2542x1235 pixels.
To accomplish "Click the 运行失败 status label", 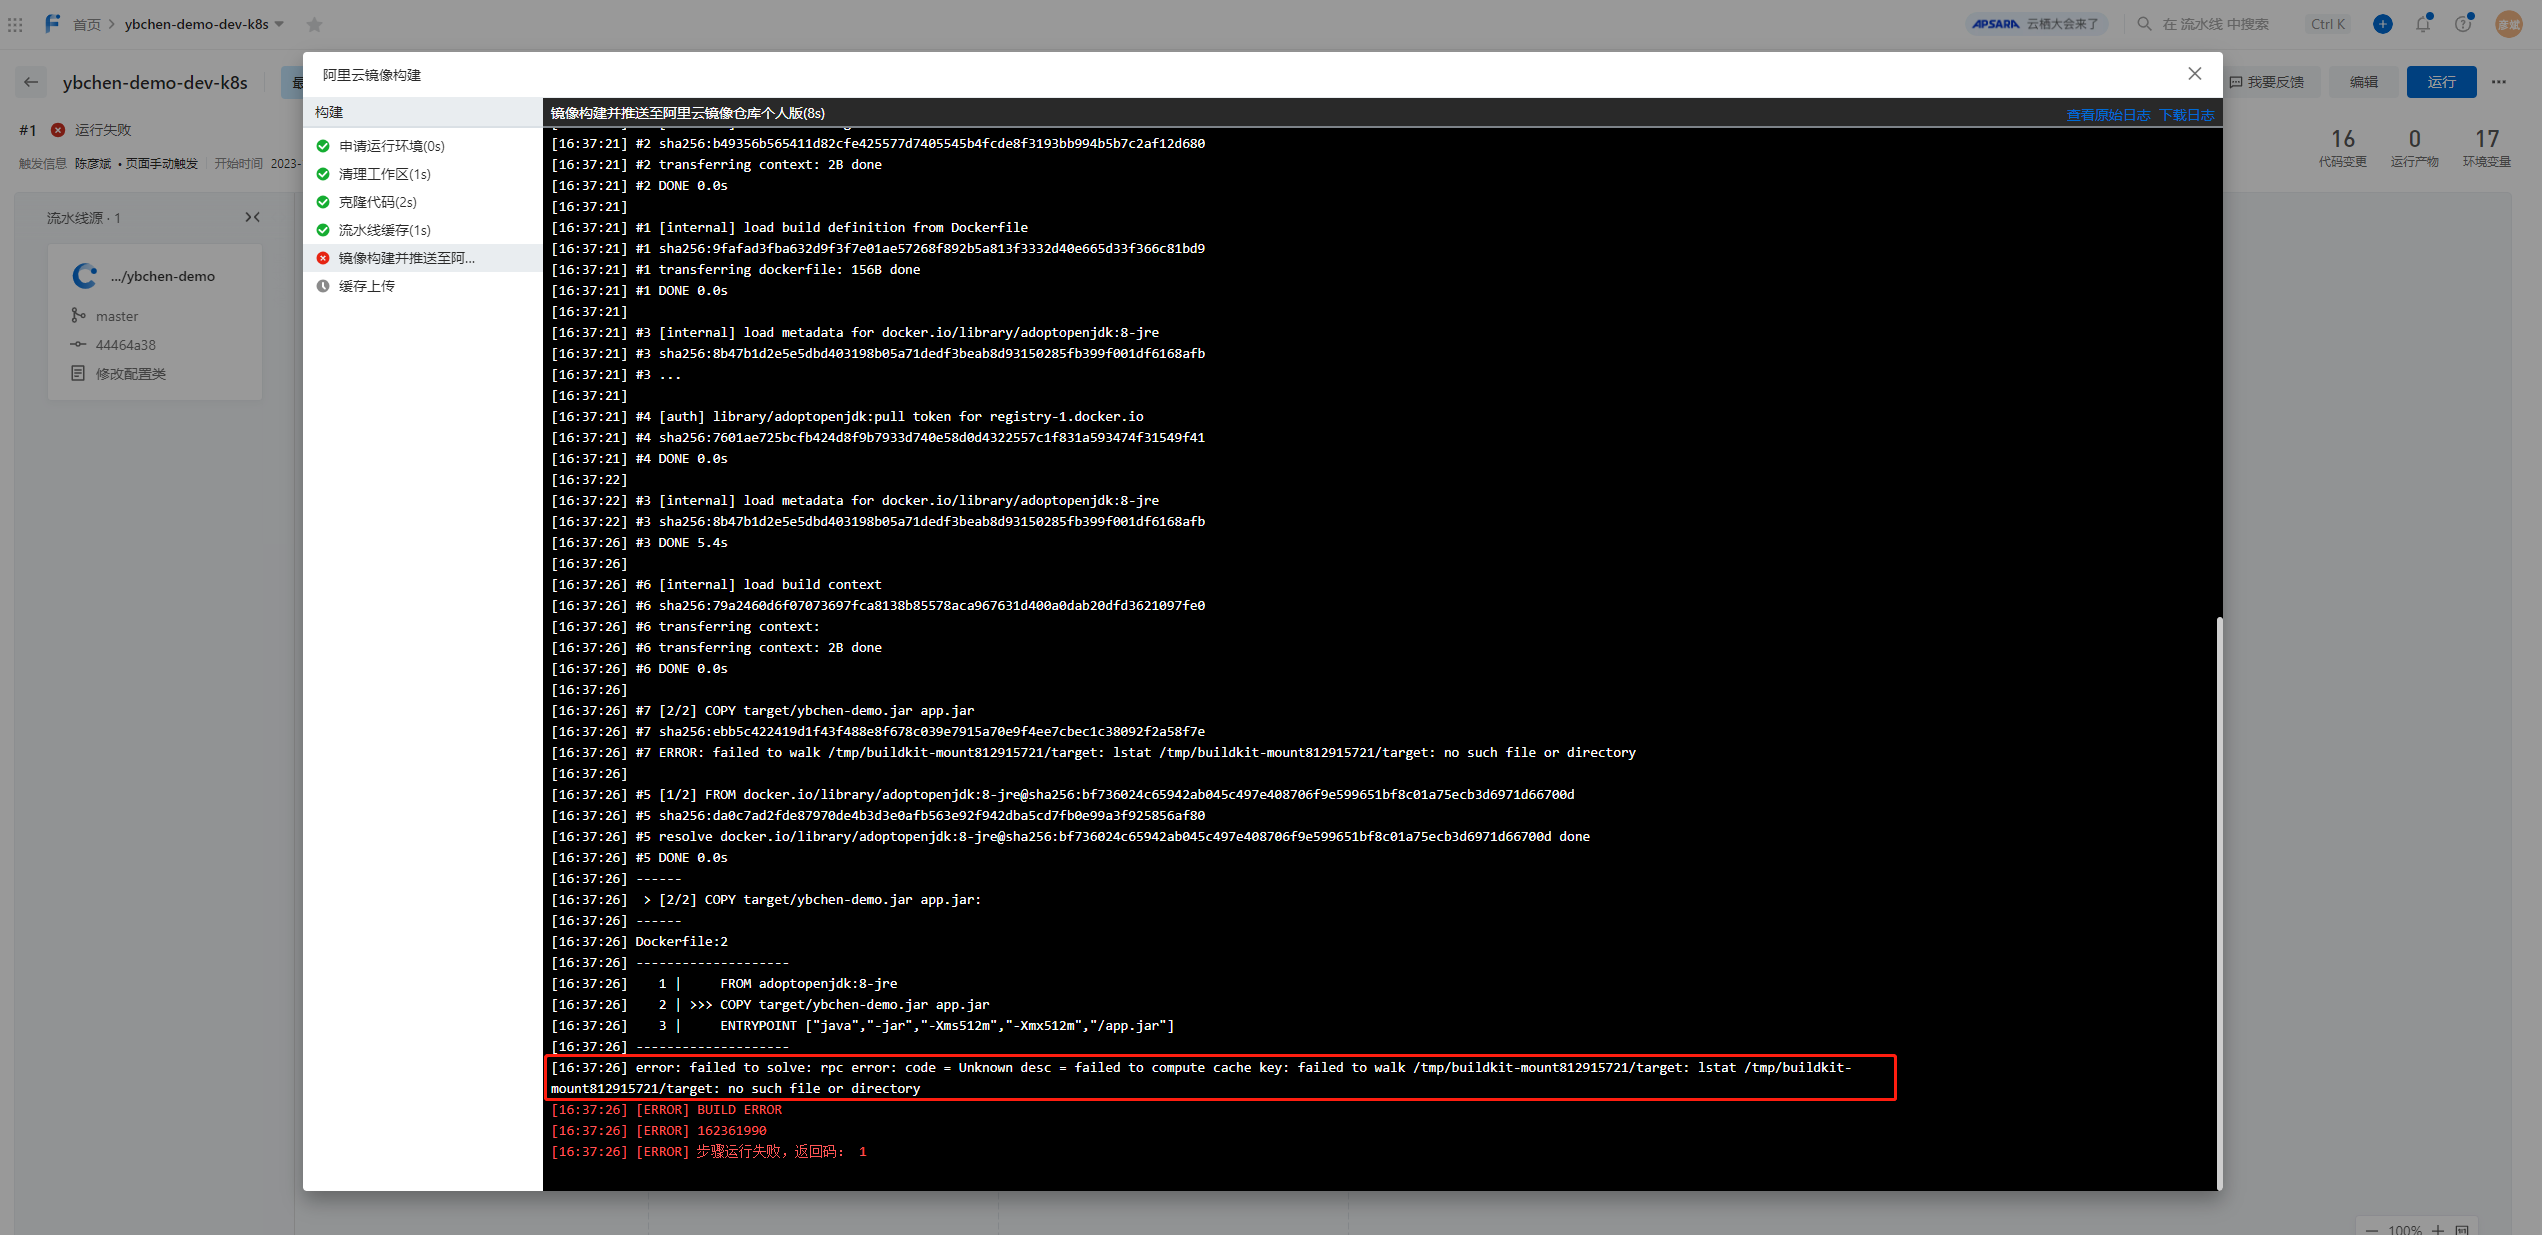I will [103, 130].
